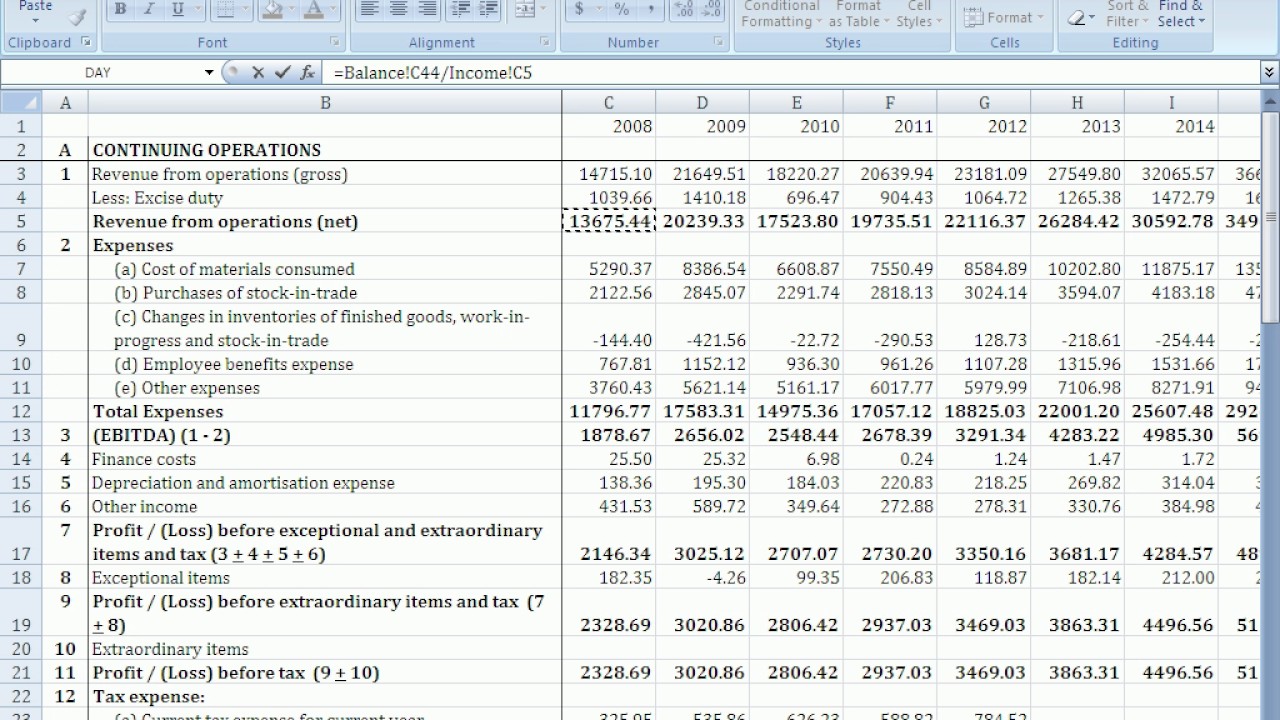Apply underline with the U icon
Screen dimensions: 1280x720
(x=177, y=10)
